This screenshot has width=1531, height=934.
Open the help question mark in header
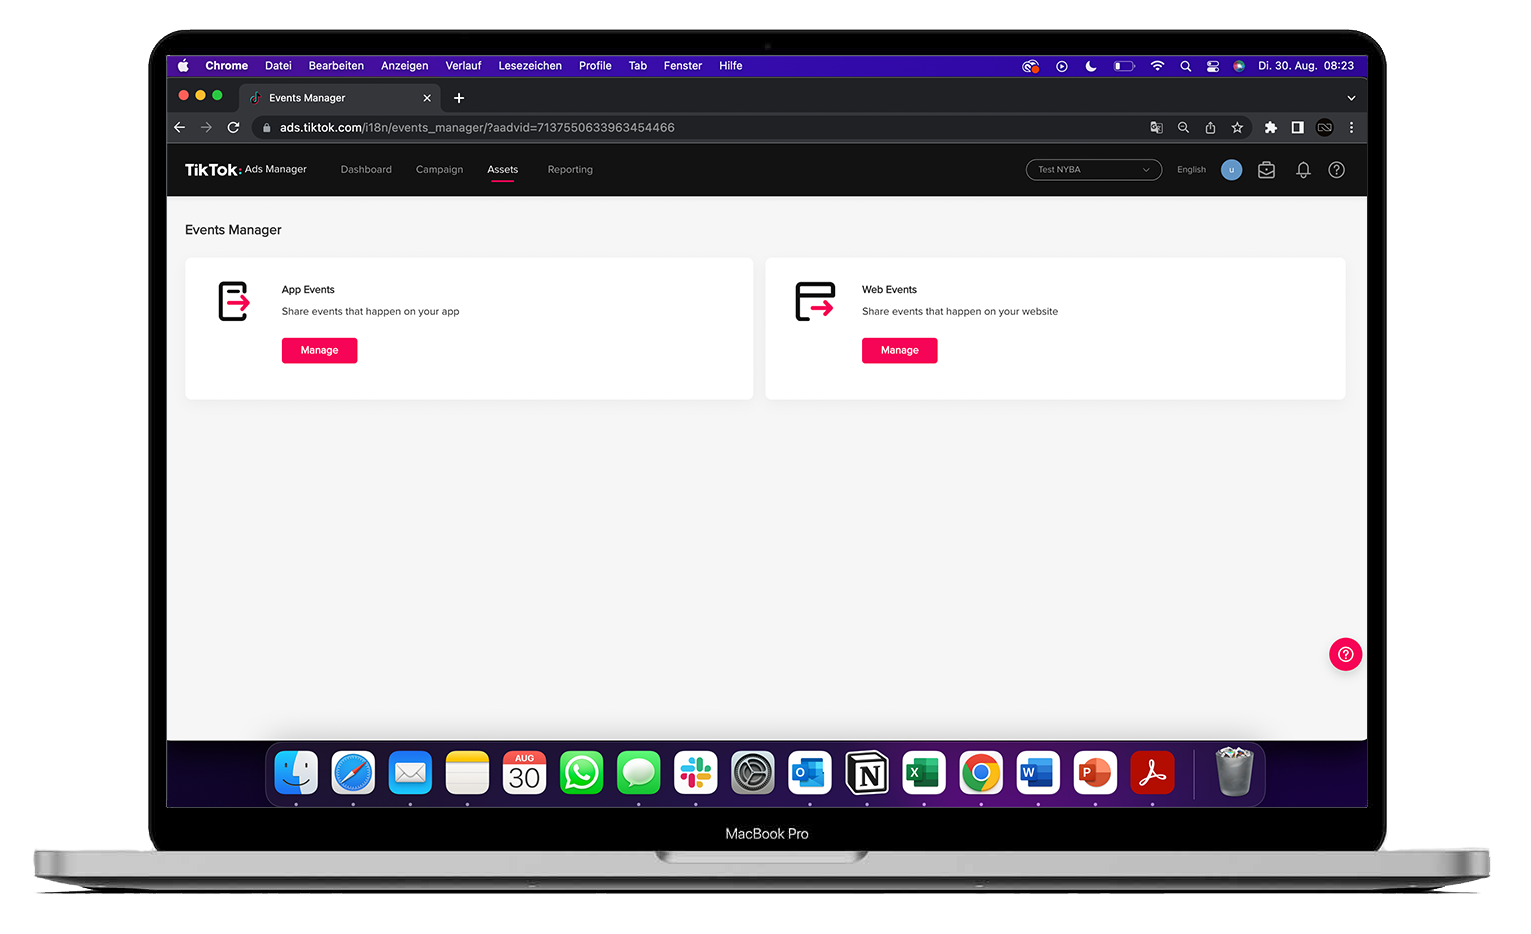1336,170
